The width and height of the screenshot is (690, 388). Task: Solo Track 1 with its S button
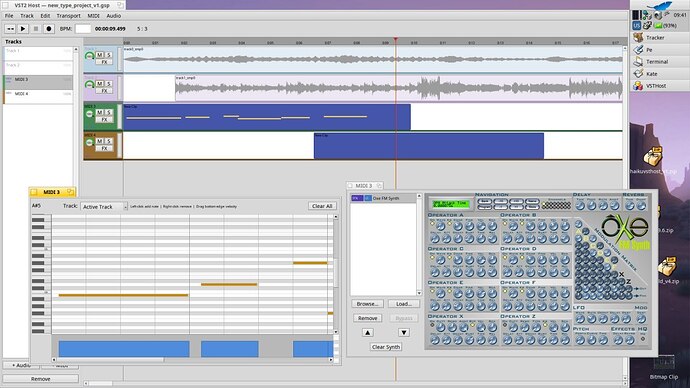[x=108, y=55]
